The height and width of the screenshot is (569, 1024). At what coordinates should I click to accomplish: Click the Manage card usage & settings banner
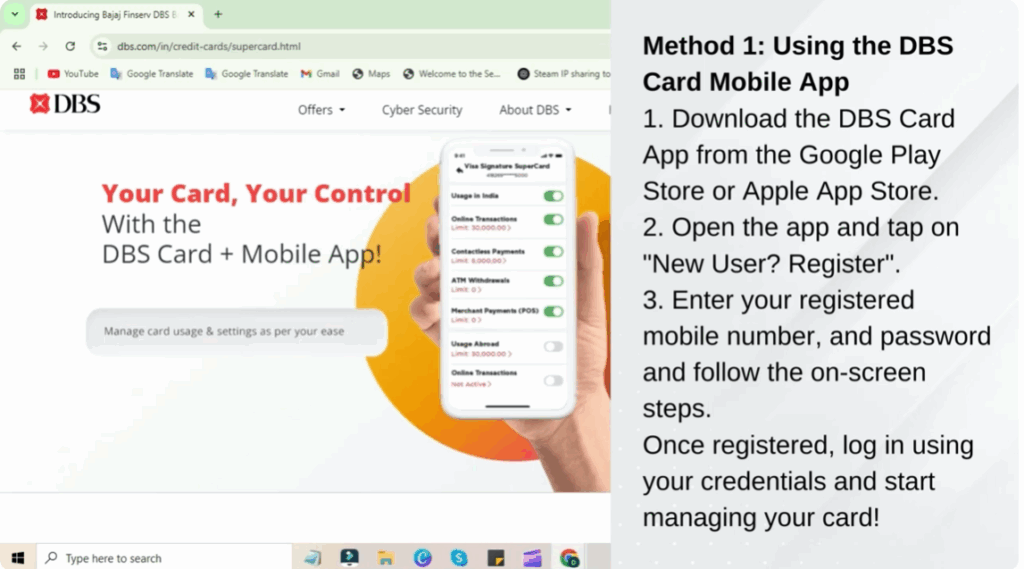(236, 331)
